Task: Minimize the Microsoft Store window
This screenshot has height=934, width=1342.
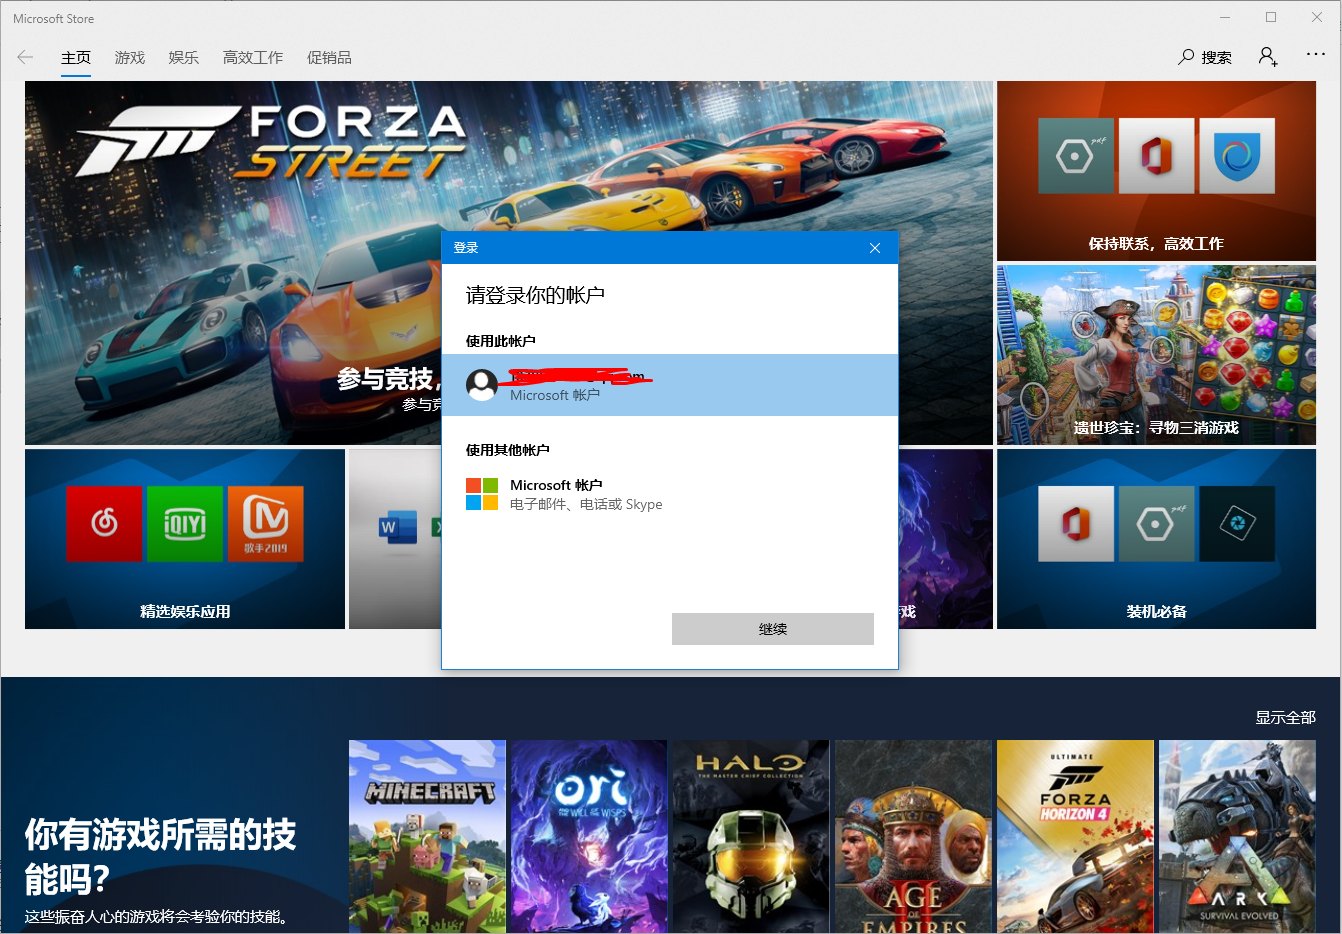Action: [x=1225, y=17]
